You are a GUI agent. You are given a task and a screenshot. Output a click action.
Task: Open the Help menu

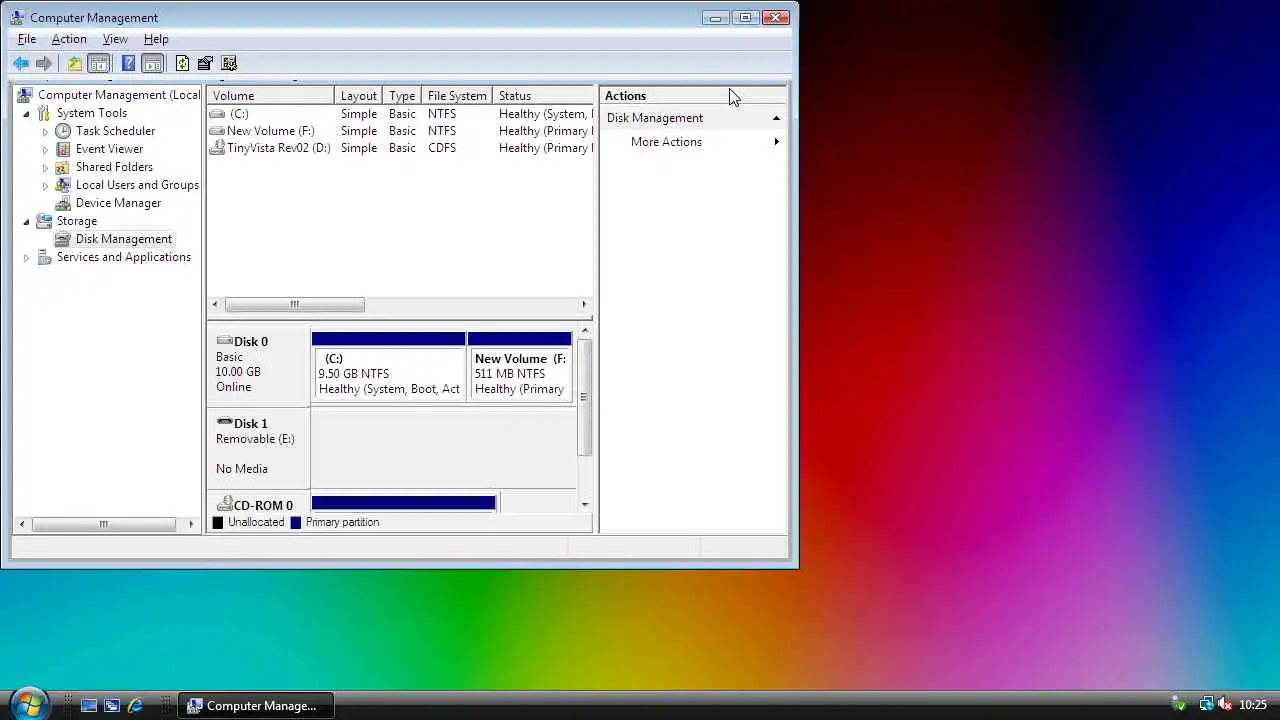pos(156,39)
